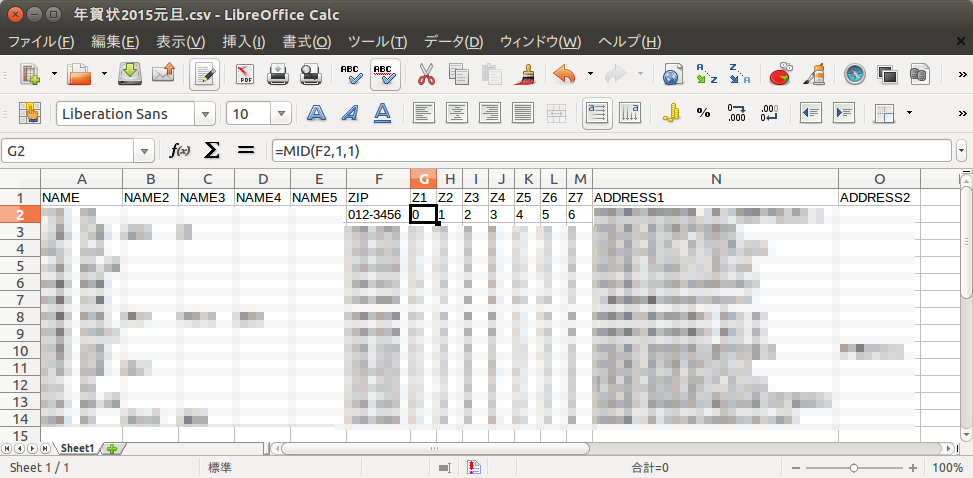The width and height of the screenshot is (973, 478).
Task: Center text horizontally
Action: tap(457, 113)
